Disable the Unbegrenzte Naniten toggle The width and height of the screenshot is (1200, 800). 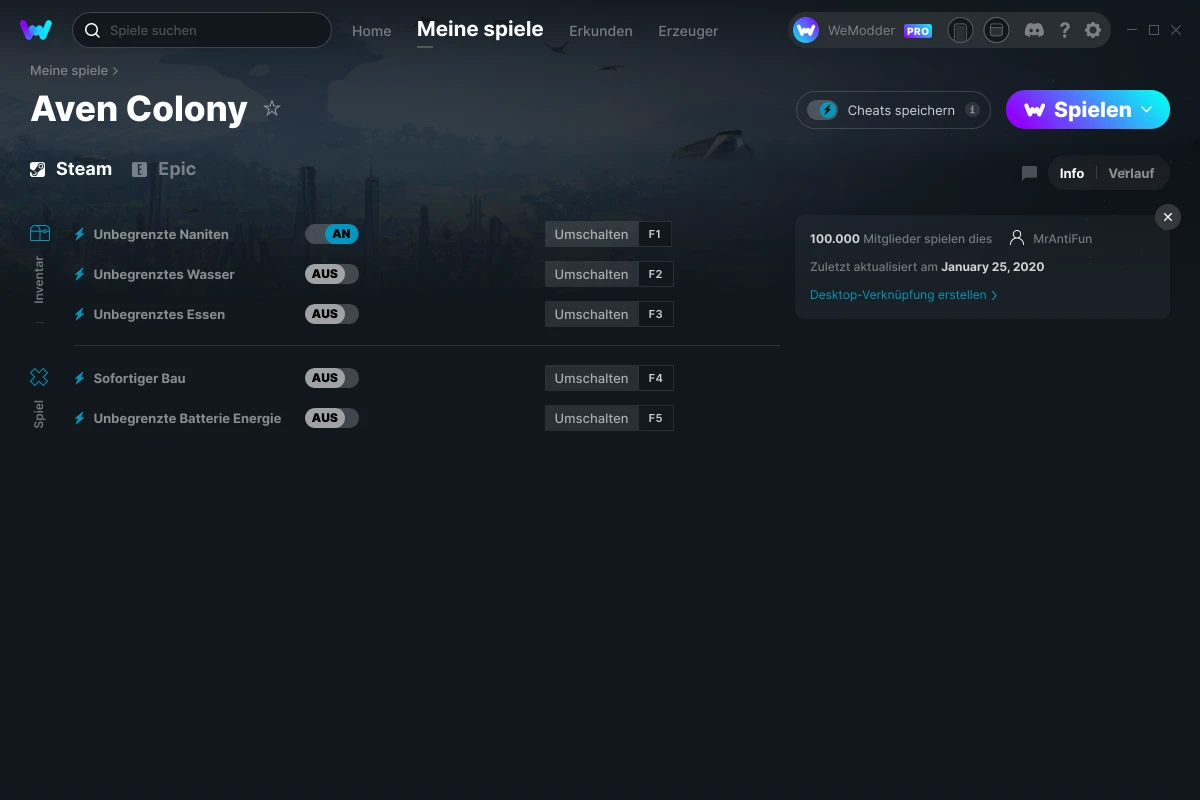pos(332,234)
